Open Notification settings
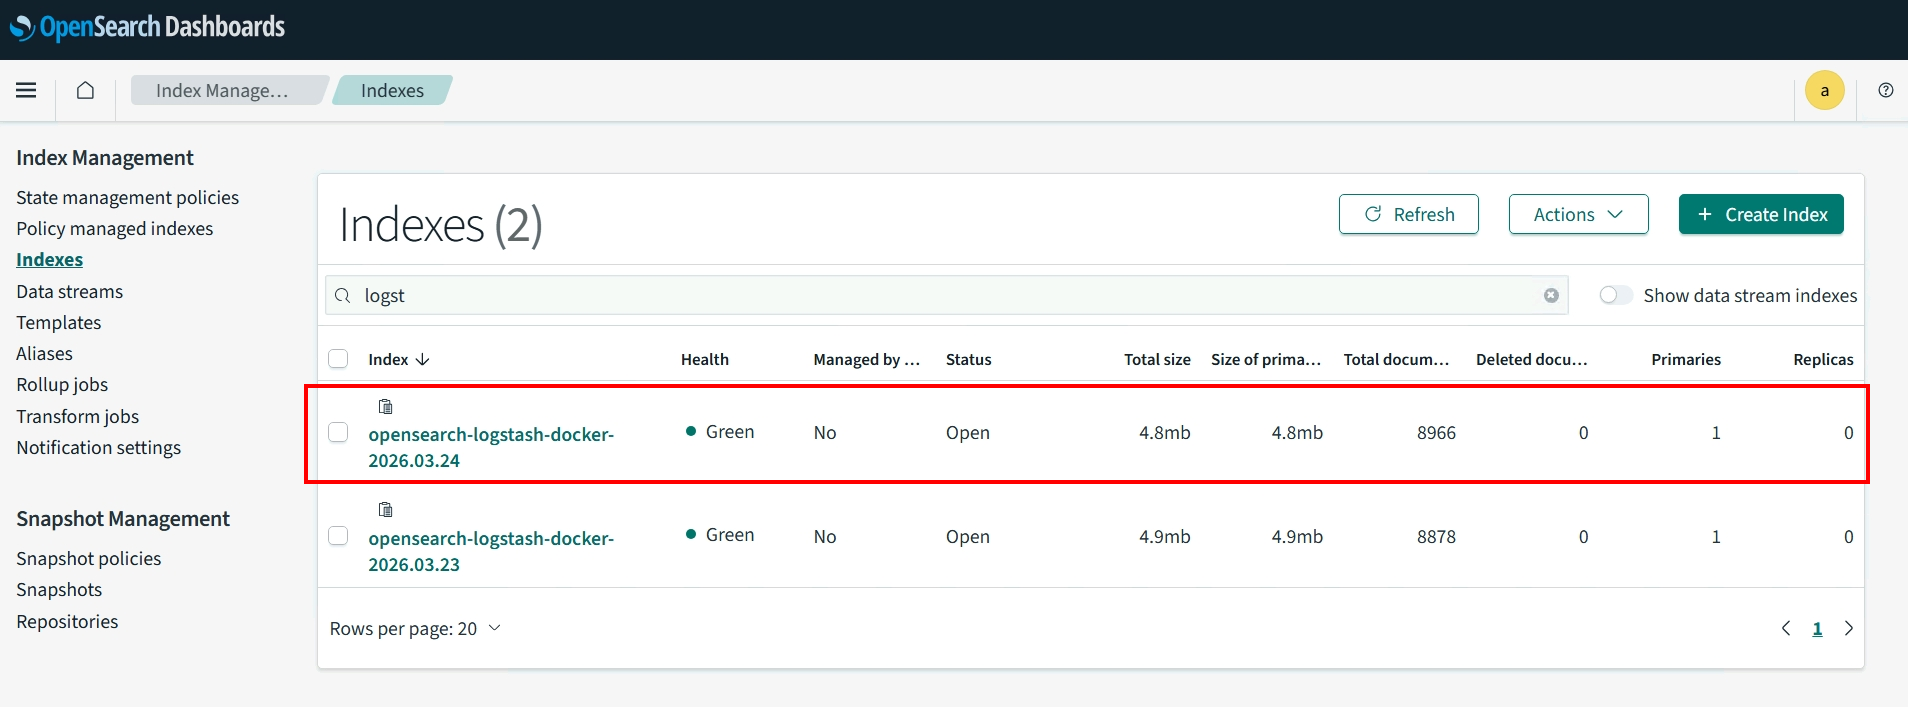 coord(98,448)
